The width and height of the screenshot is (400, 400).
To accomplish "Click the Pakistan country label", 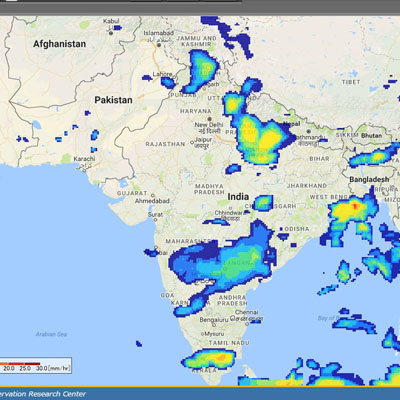I will (x=113, y=100).
